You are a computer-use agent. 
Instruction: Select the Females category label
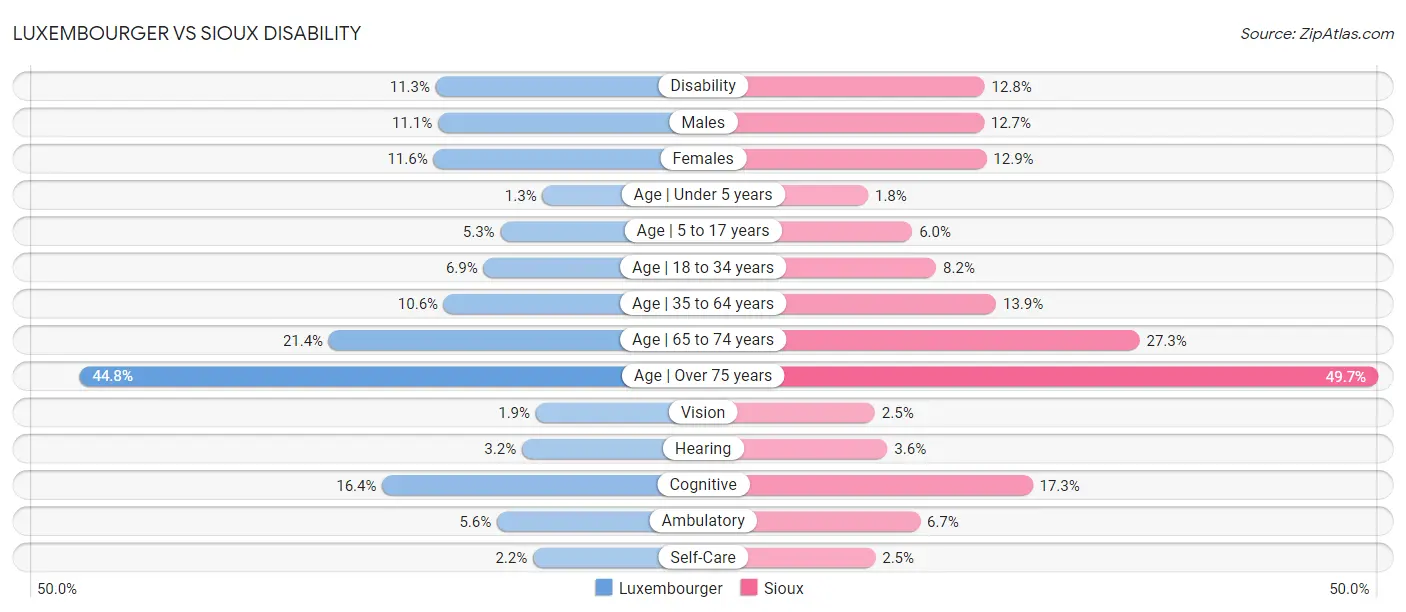(x=703, y=159)
